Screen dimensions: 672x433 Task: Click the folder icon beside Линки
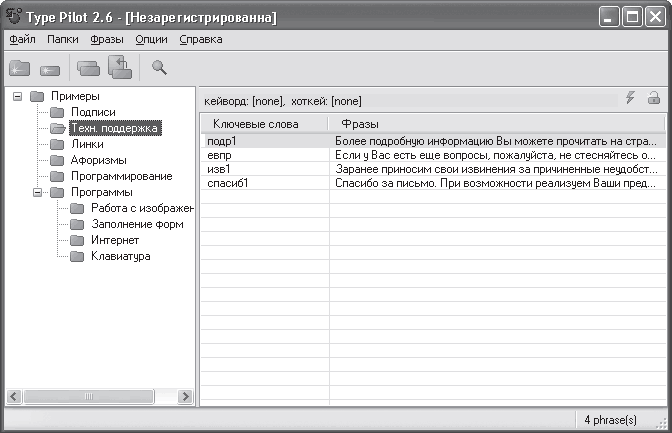pos(57,144)
